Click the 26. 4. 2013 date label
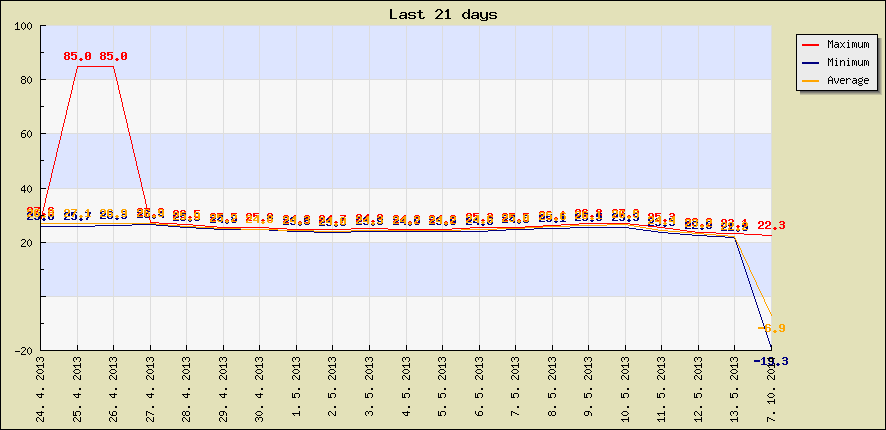The height and width of the screenshot is (430, 886). pyautogui.click(x=114, y=390)
